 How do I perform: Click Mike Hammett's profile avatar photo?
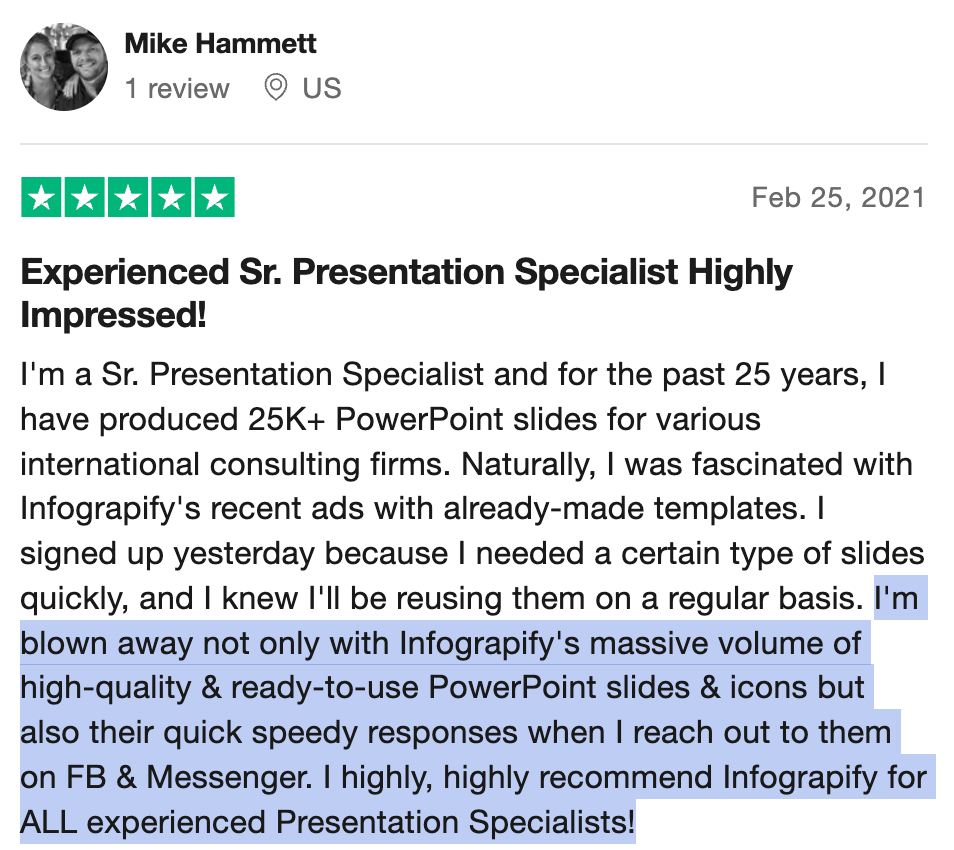64,67
